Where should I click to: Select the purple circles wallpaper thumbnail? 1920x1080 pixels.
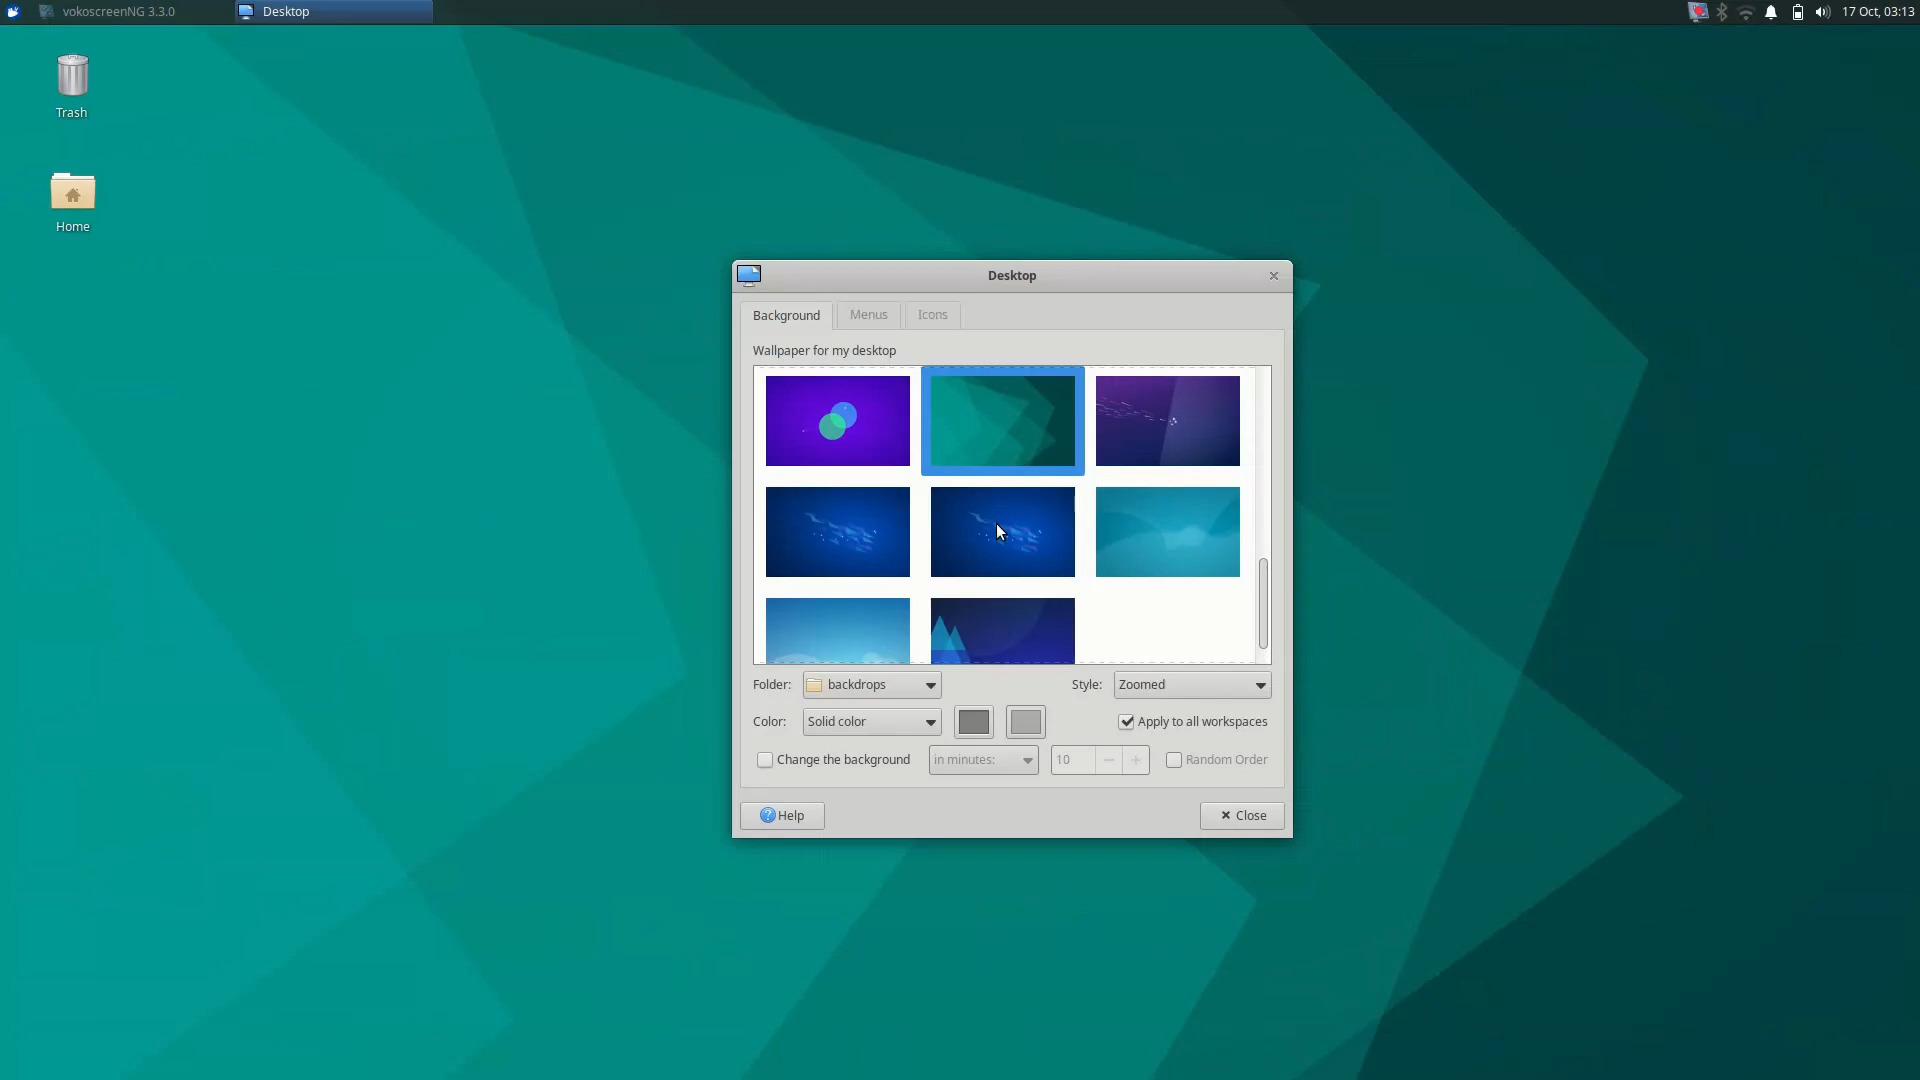click(x=837, y=421)
